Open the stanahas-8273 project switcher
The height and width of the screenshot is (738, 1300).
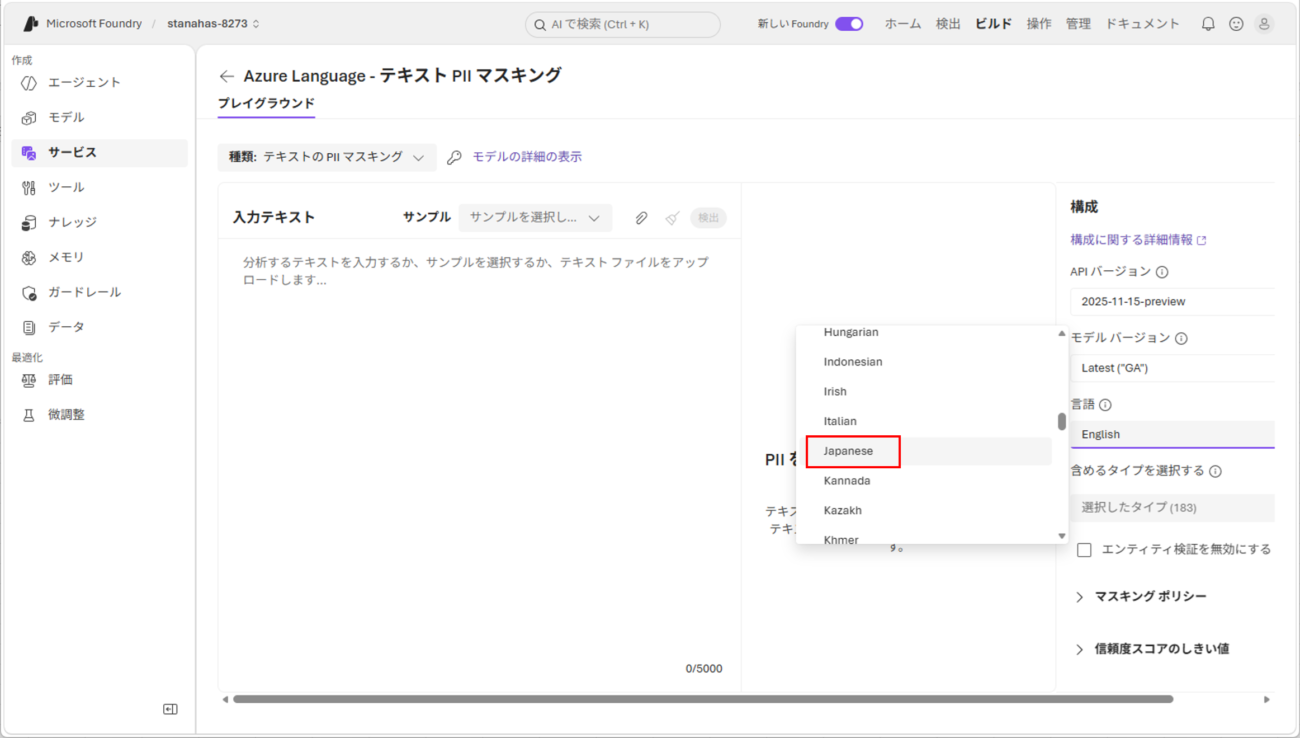[213, 24]
